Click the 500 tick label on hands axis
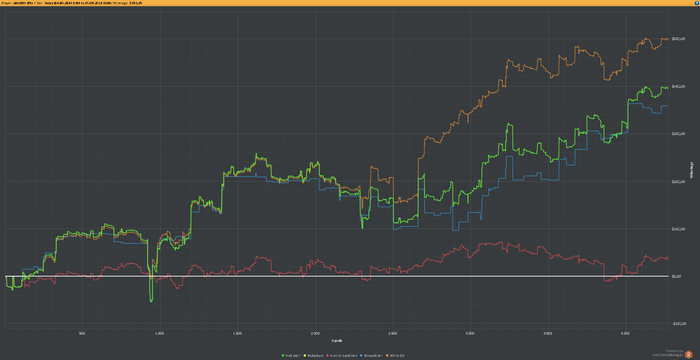700x360 pixels. coord(82,333)
